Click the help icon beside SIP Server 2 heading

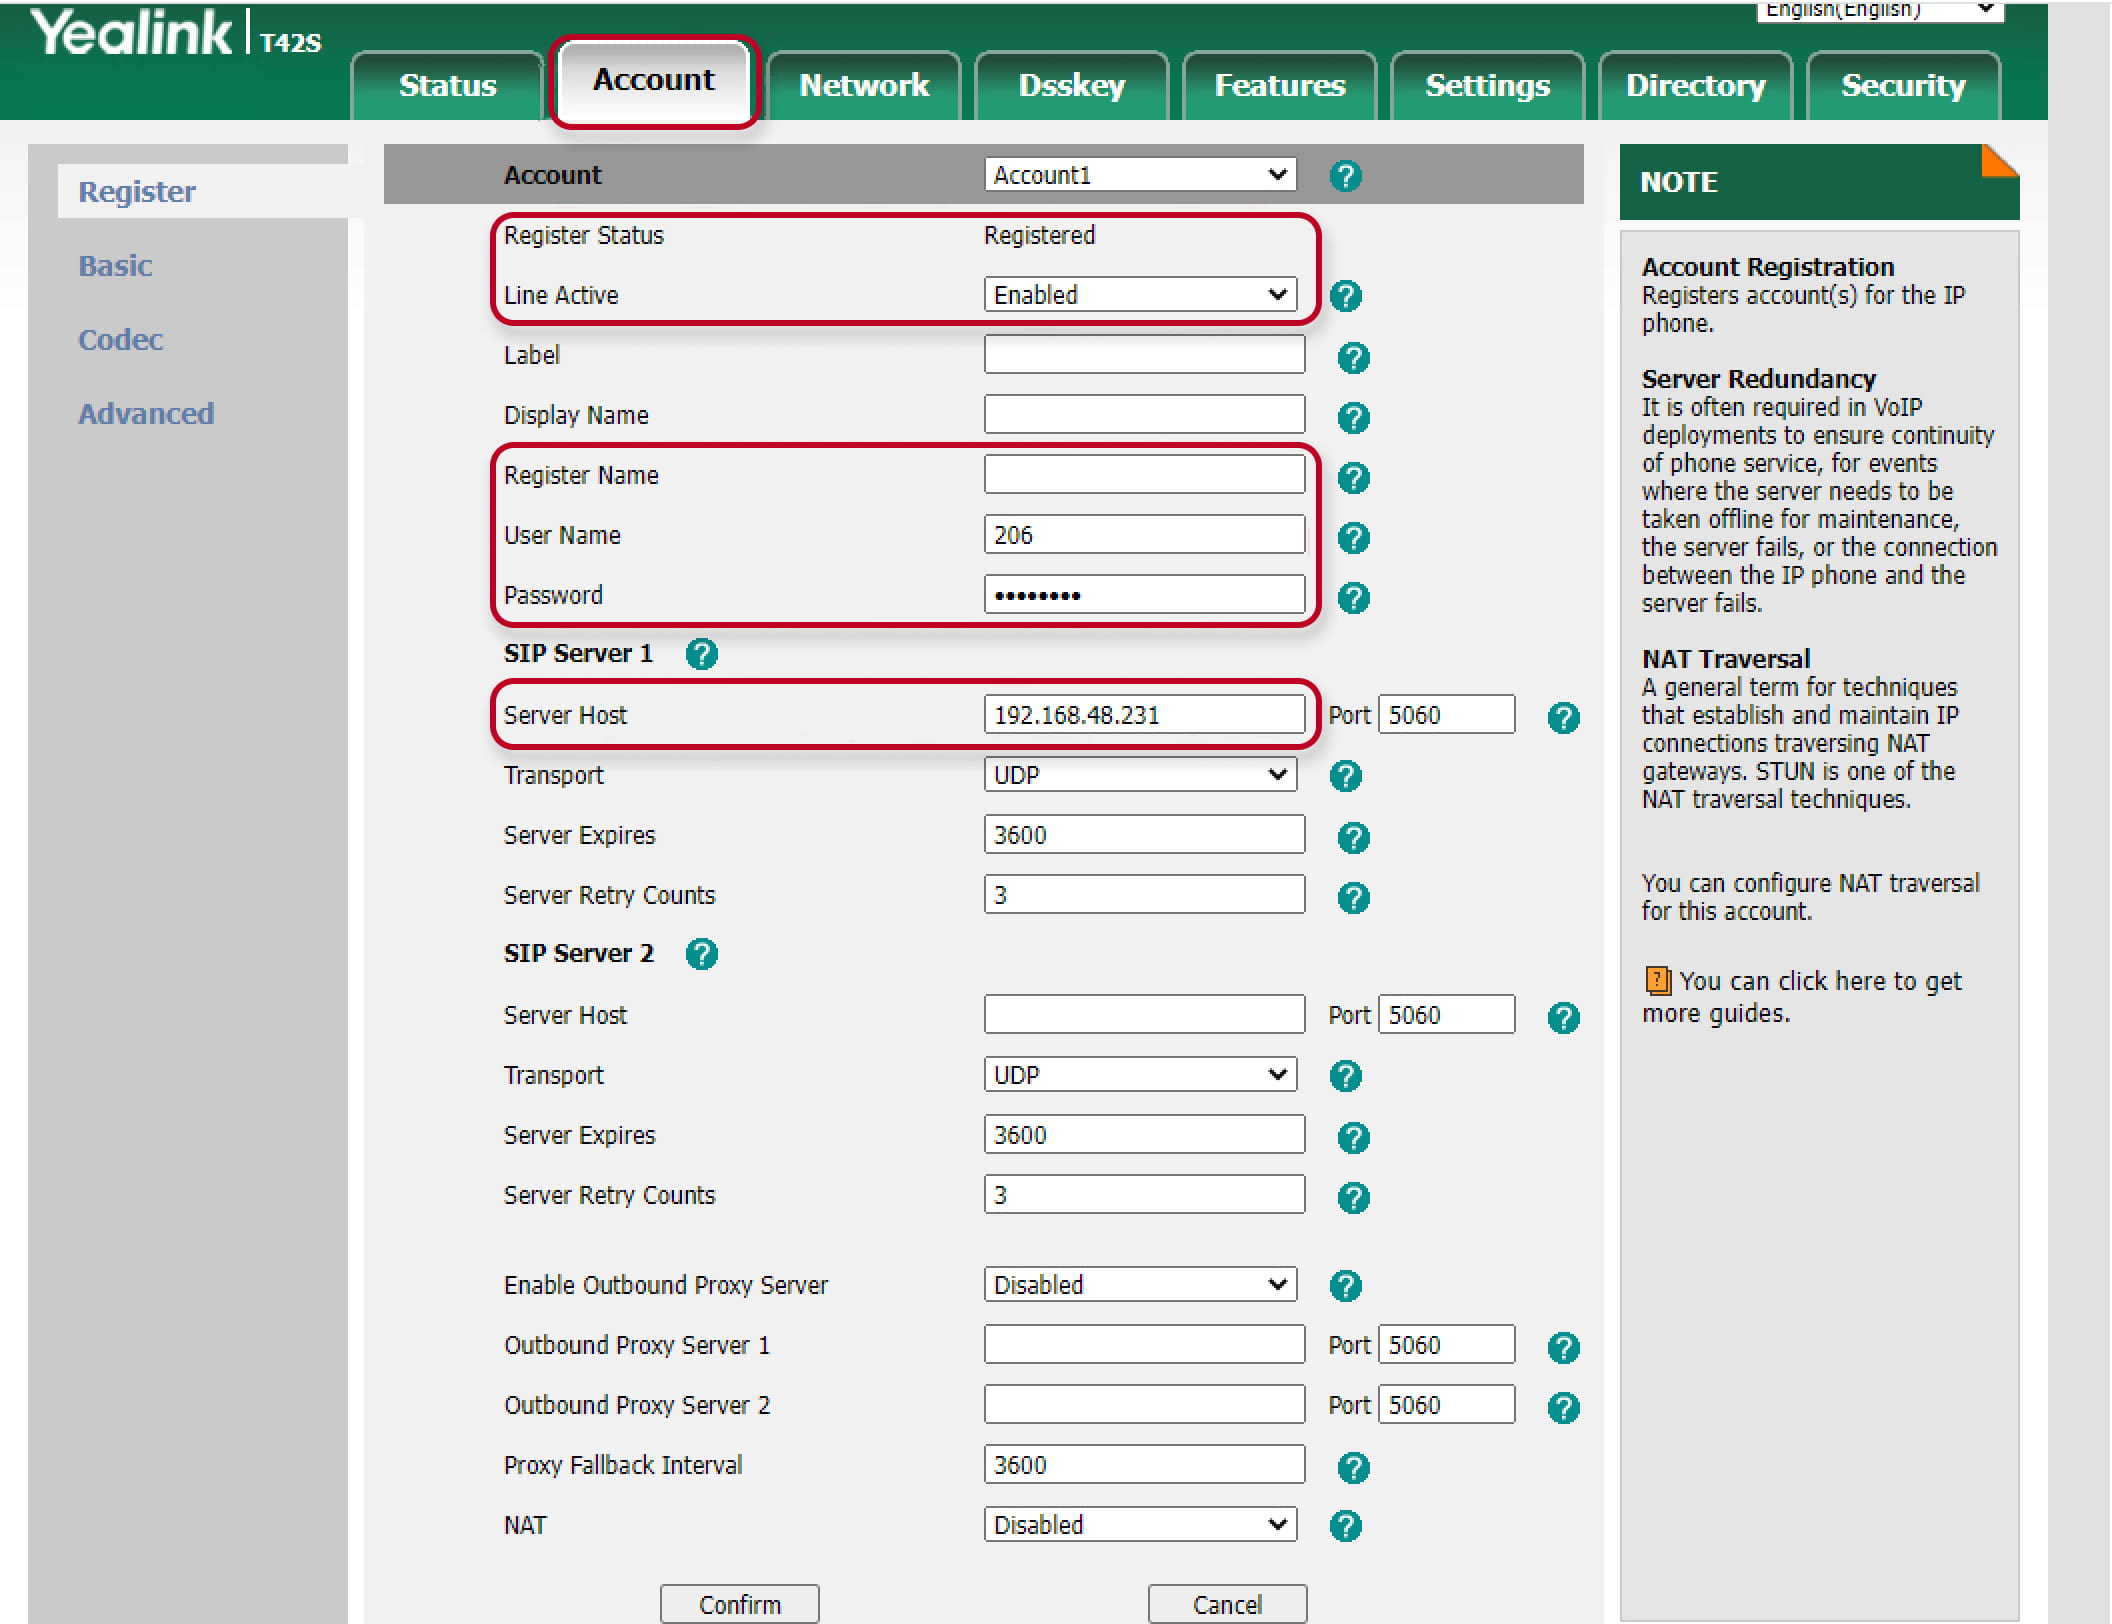coord(701,954)
